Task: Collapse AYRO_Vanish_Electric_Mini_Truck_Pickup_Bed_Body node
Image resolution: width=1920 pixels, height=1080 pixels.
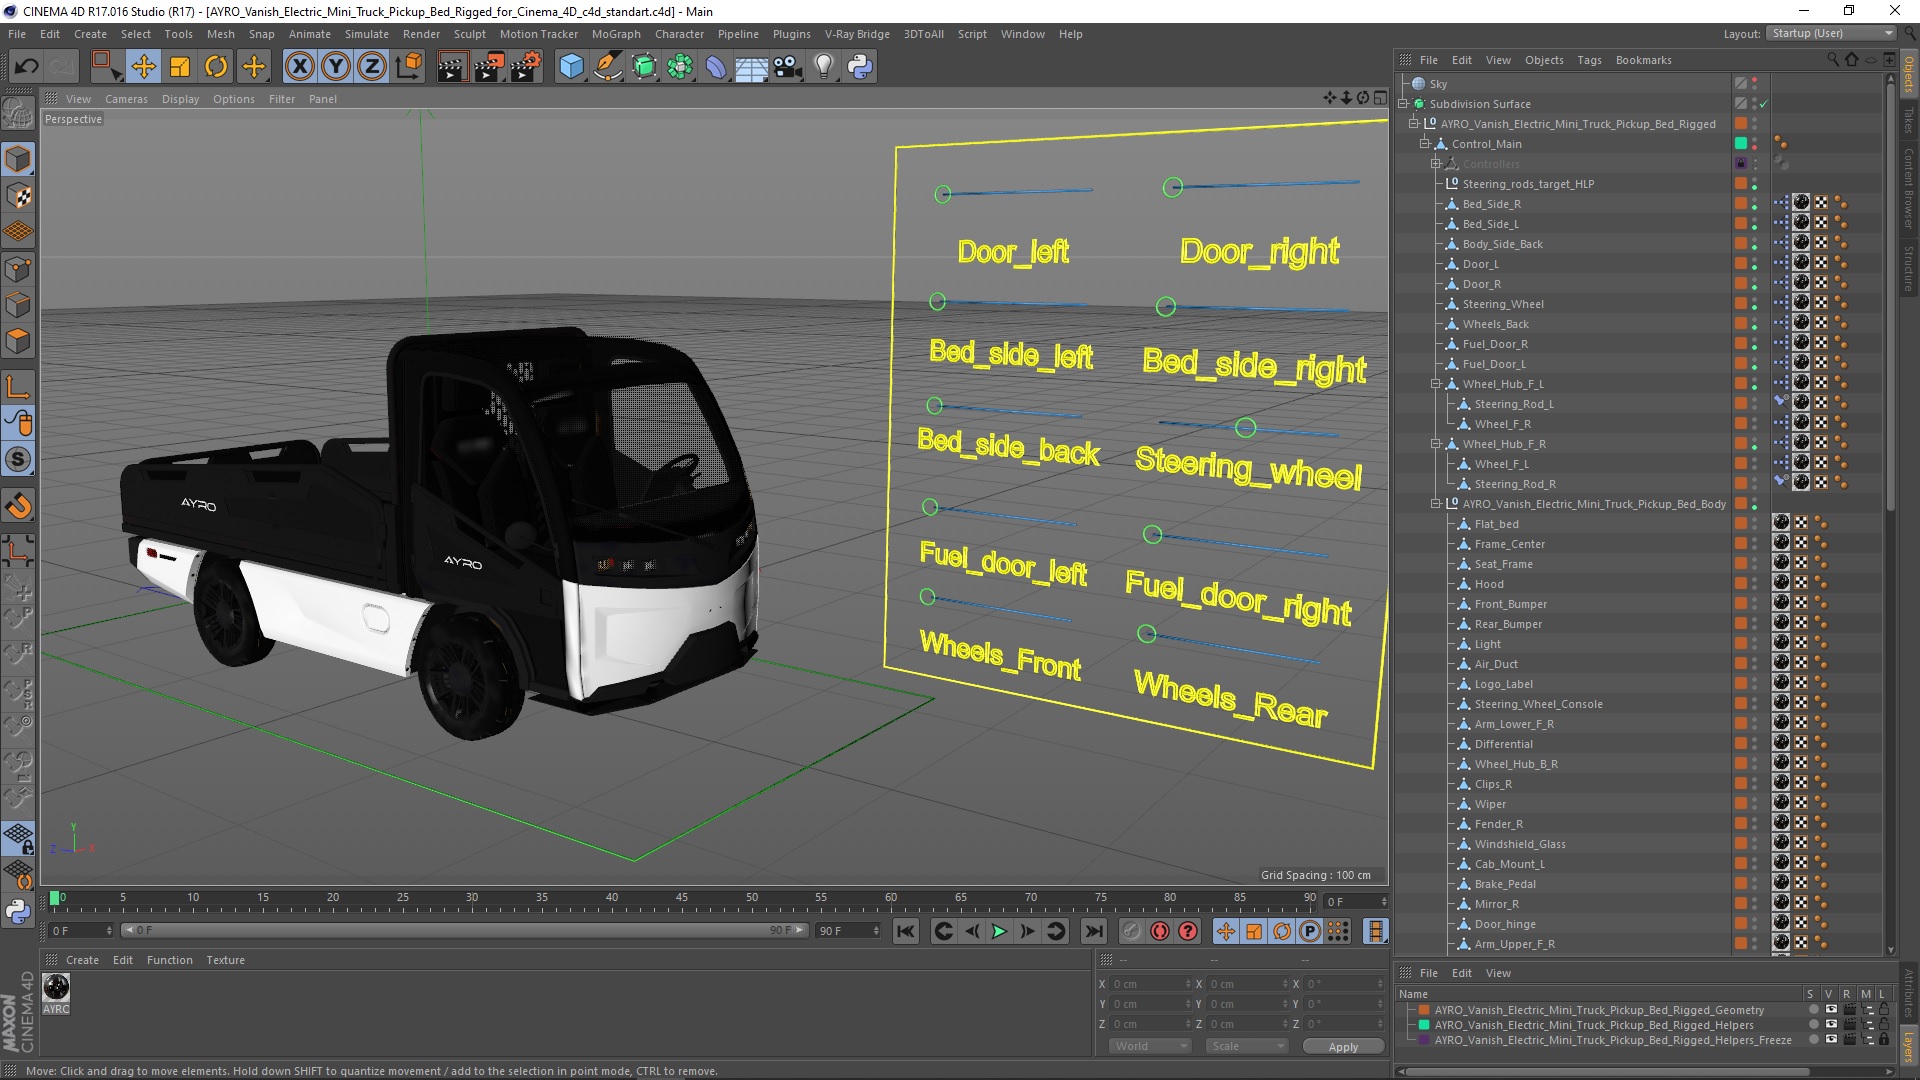Action: (x=1436, y=504)
